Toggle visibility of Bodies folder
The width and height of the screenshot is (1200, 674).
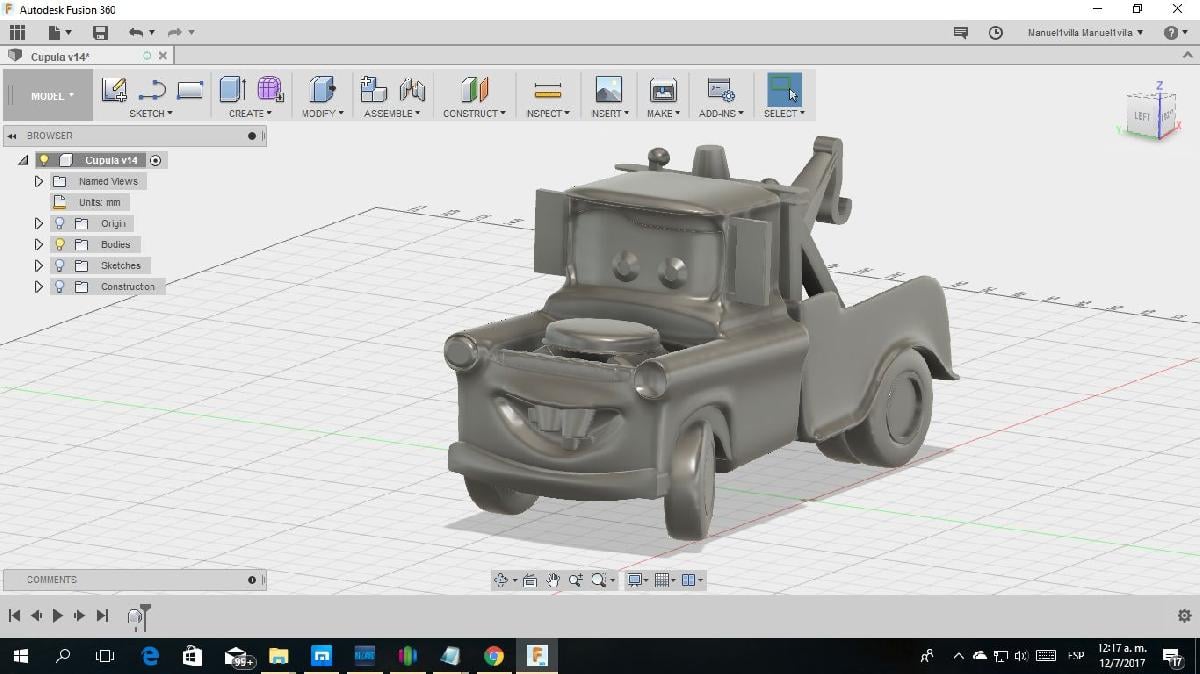click(x=59, y=244)
